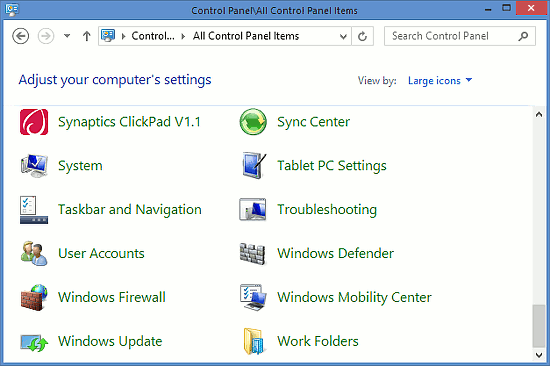Open the recent locations dropdown arrow

[x=67, y=36]
